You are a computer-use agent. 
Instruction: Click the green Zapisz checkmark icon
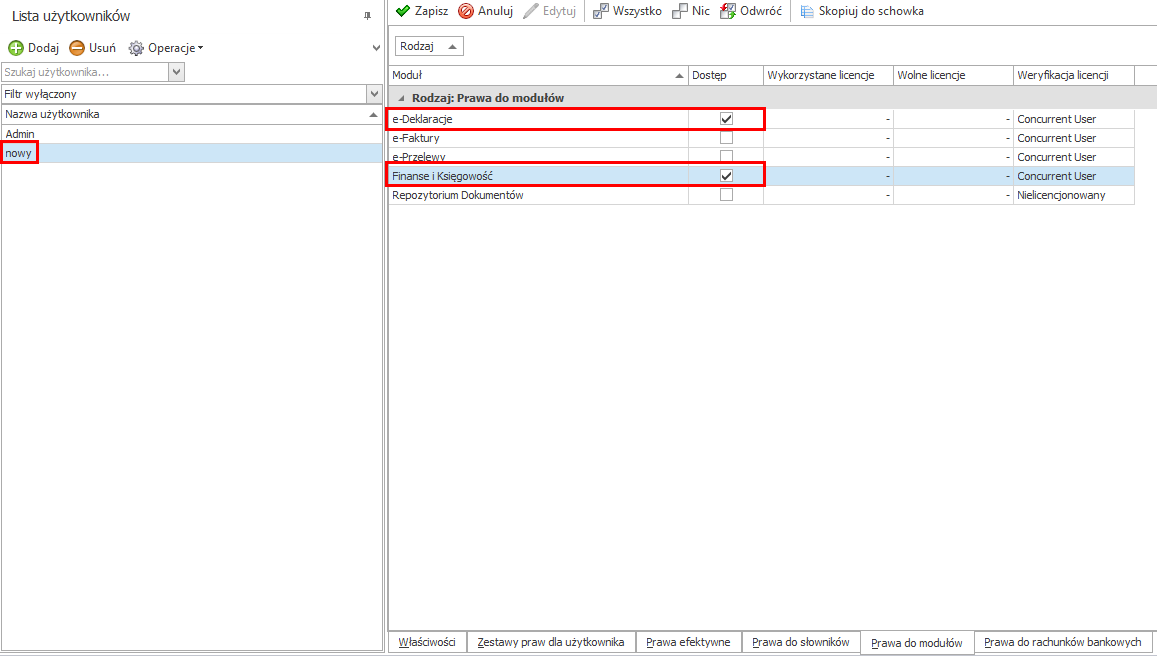403,11
